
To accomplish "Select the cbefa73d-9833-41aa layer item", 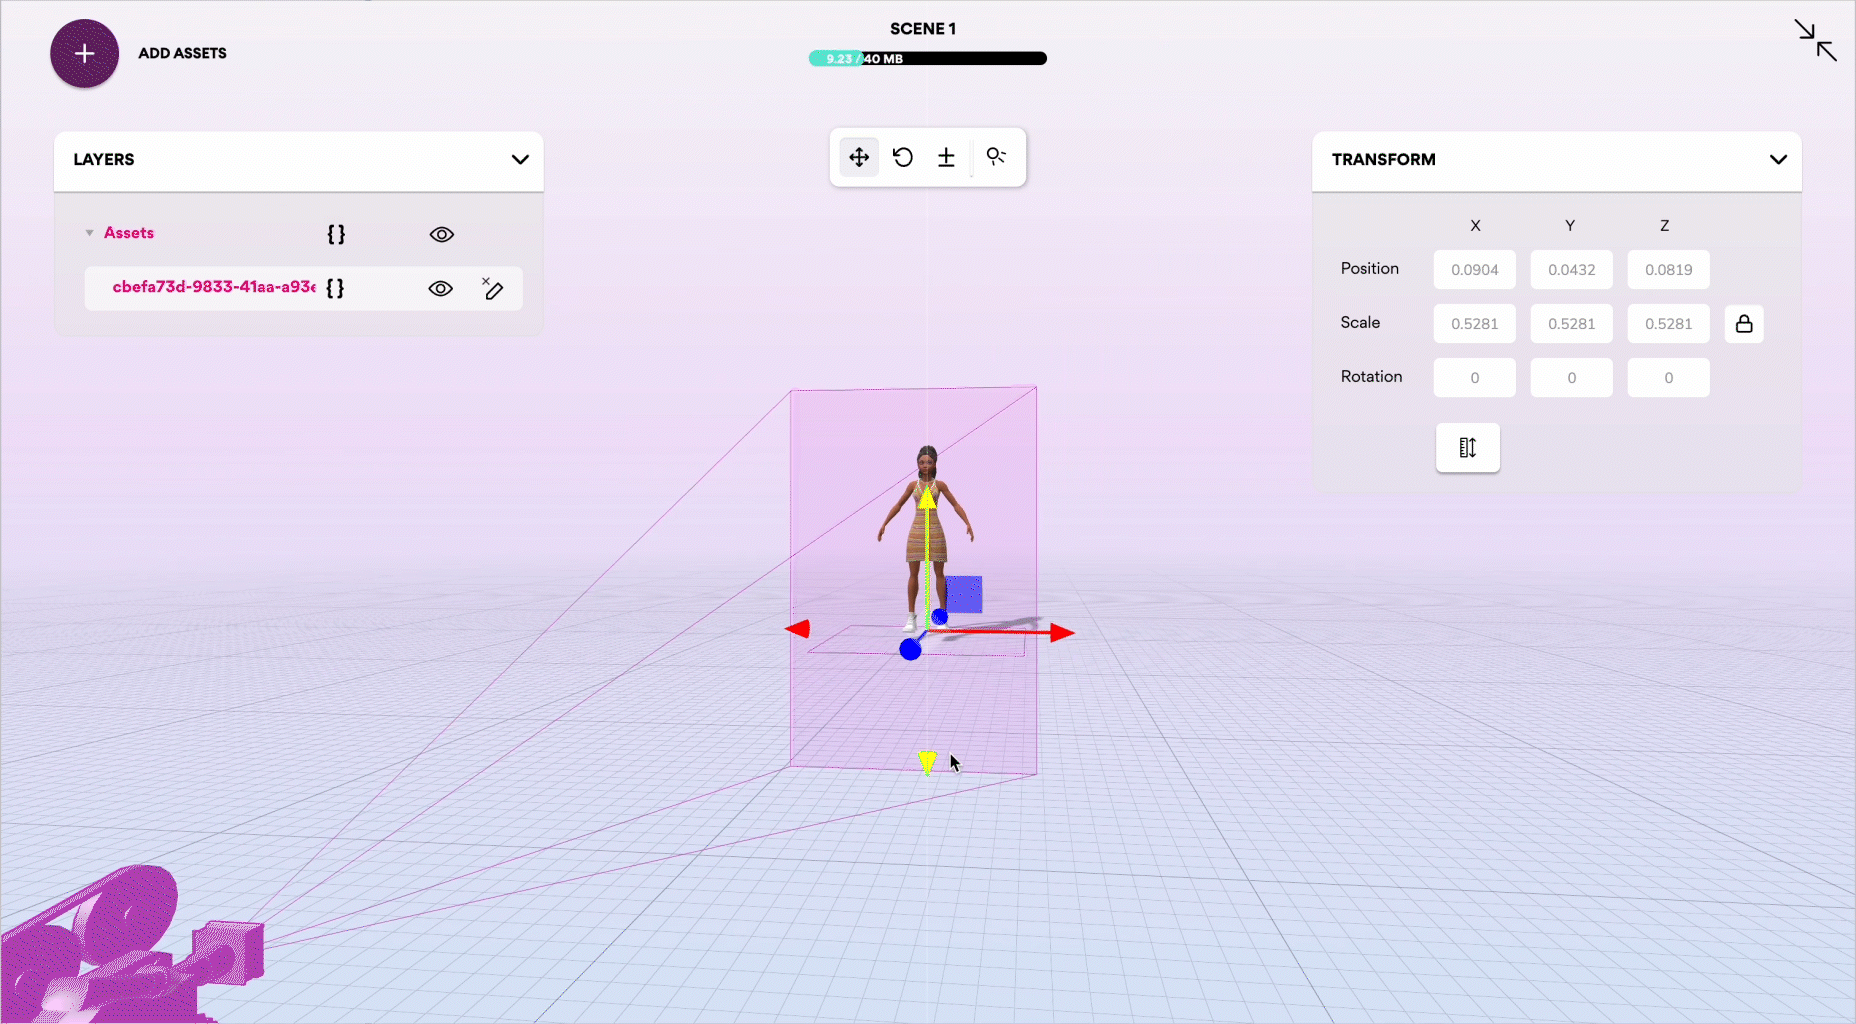I will click(x=213, y=287).
